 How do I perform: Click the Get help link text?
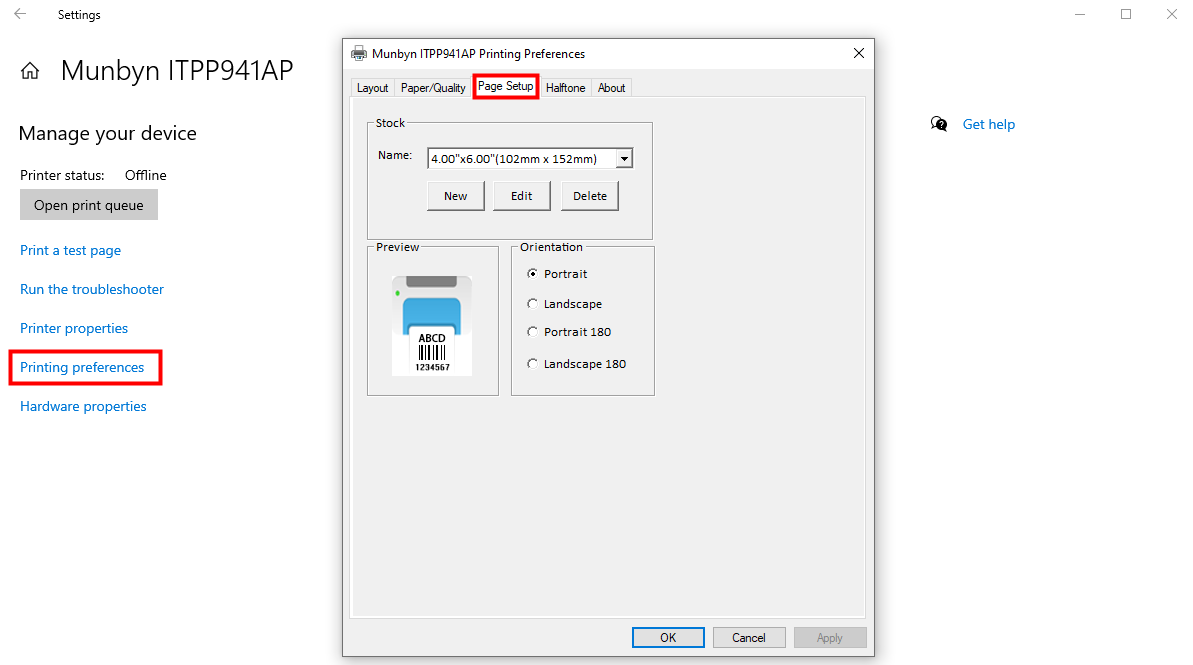(x=989, y=124)
